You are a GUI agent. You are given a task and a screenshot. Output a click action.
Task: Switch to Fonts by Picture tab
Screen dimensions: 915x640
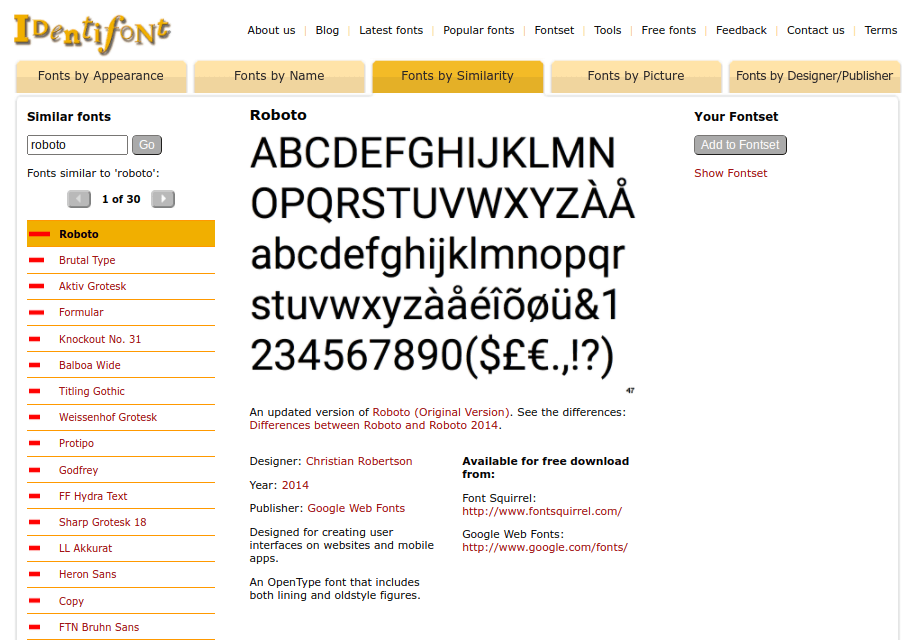click(x=636, y=76)
